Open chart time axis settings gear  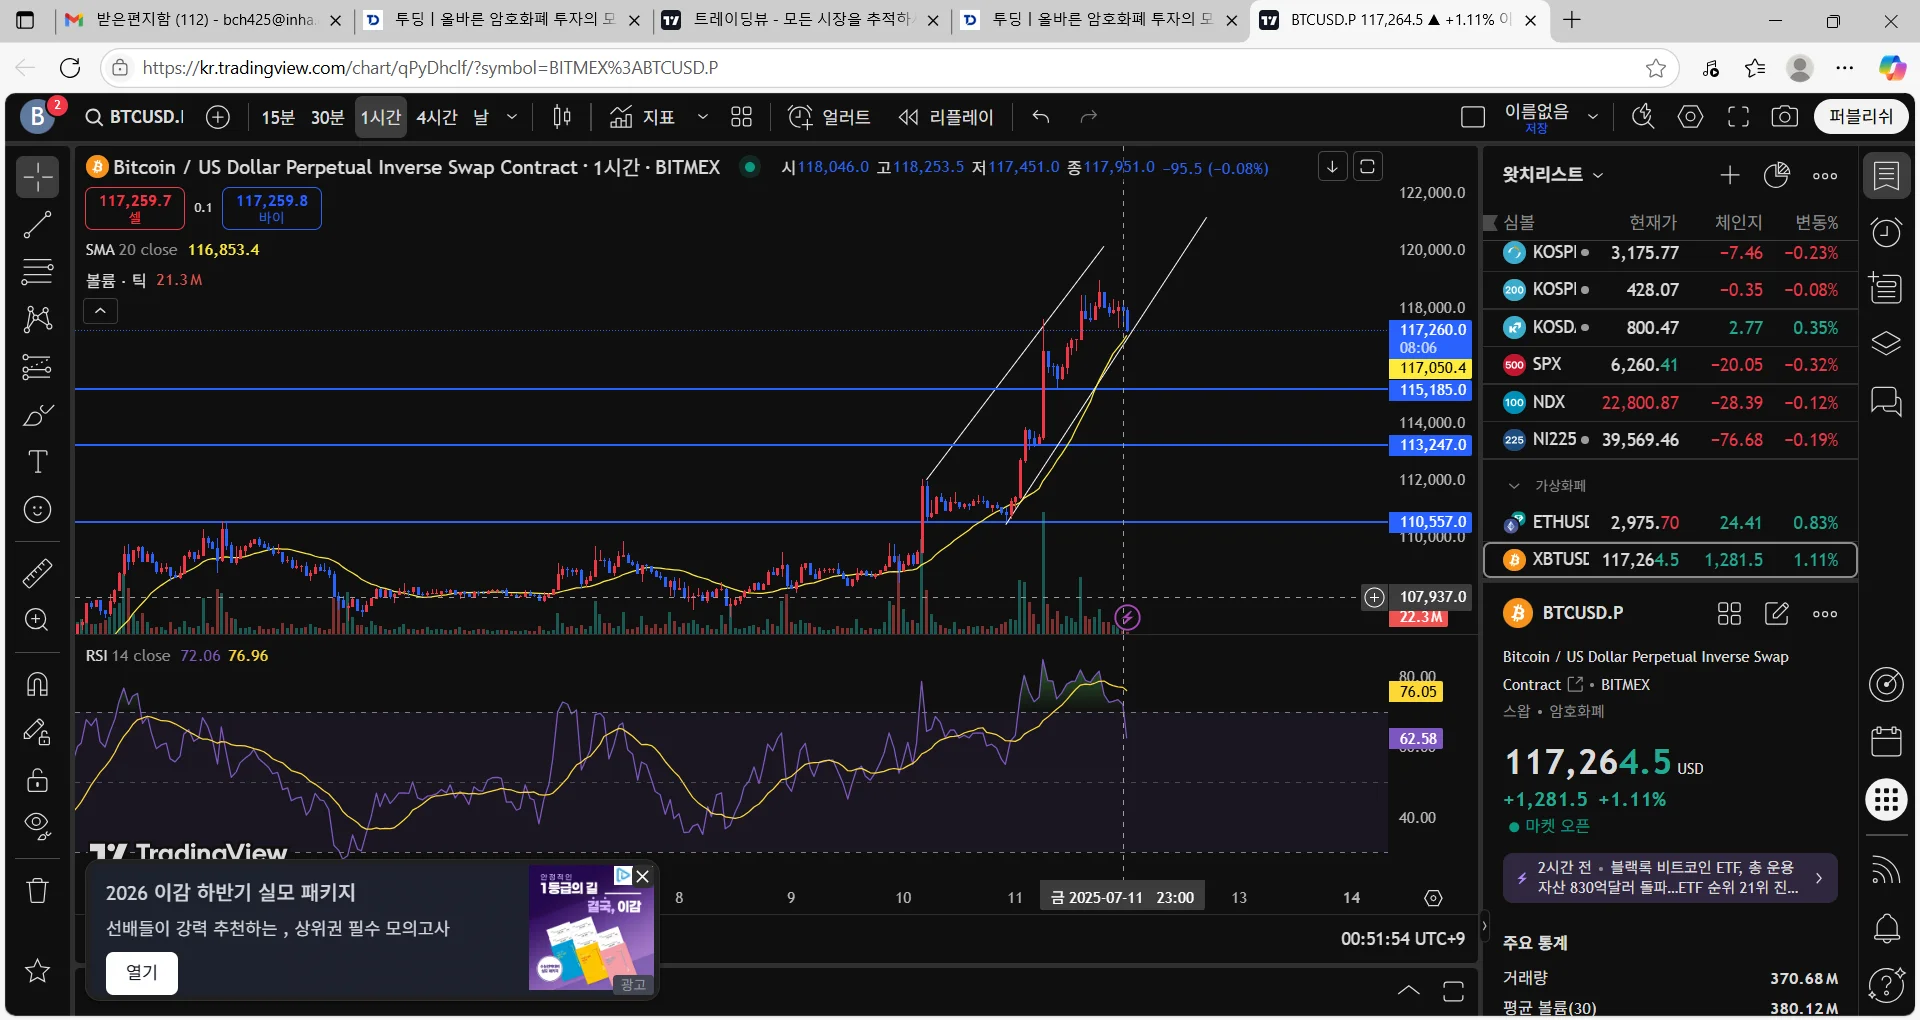[x=1433, y=898]
